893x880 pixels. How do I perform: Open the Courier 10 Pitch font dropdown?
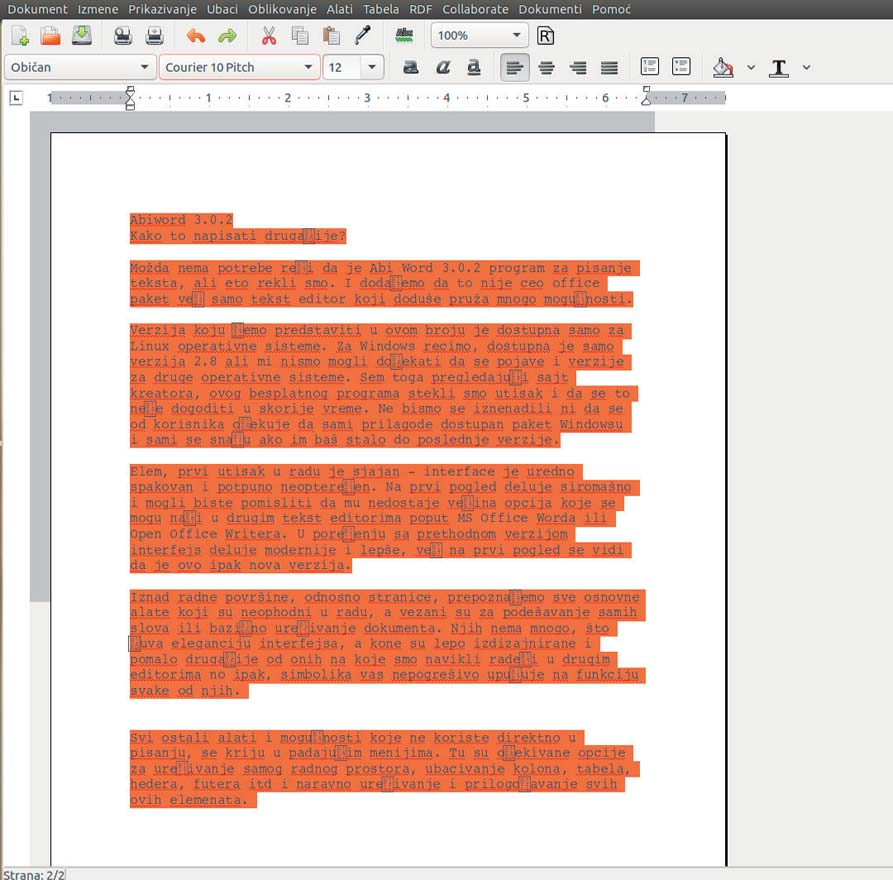coord(239,67)
